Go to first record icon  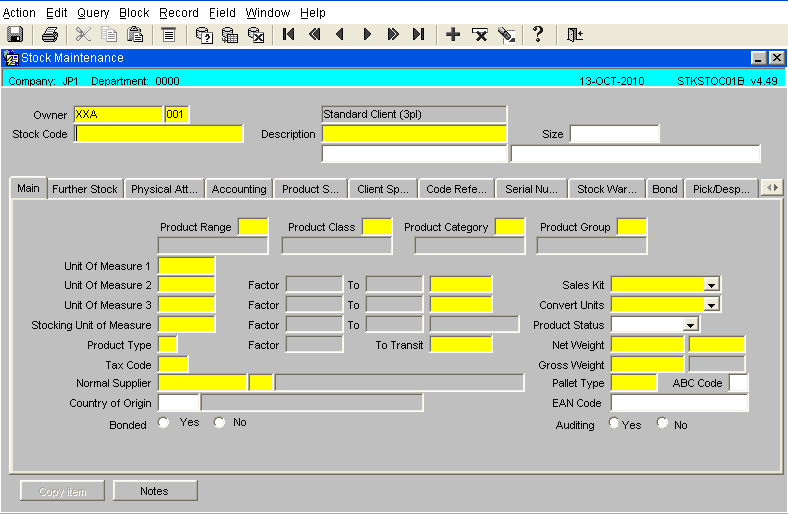[288, 35]
